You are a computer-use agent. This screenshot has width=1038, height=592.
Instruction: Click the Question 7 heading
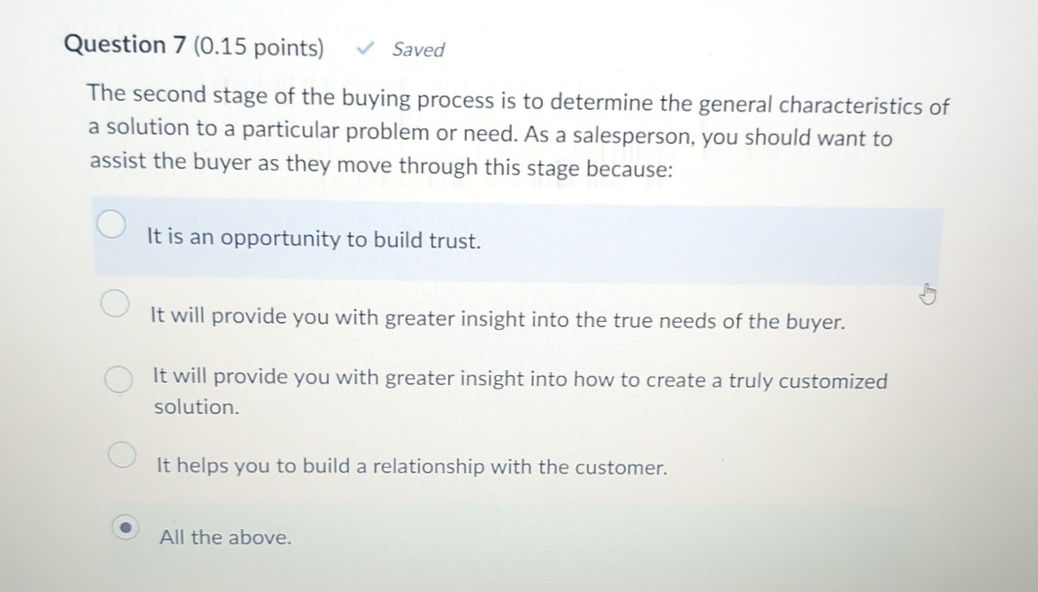pos(124,44)
